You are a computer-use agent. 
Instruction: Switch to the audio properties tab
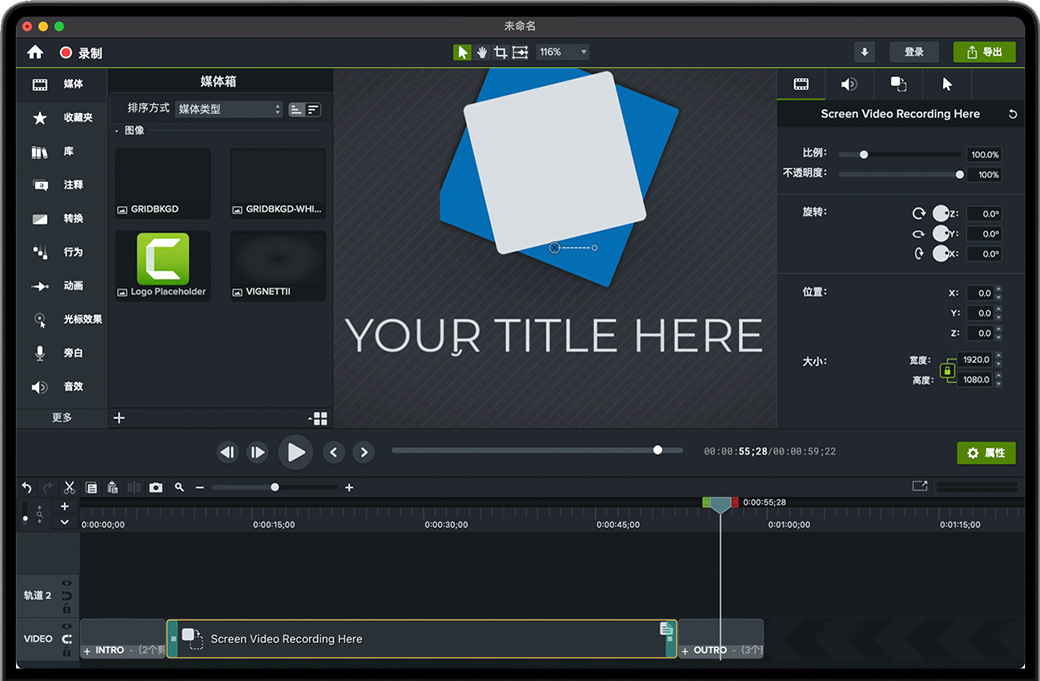point(848,85)
